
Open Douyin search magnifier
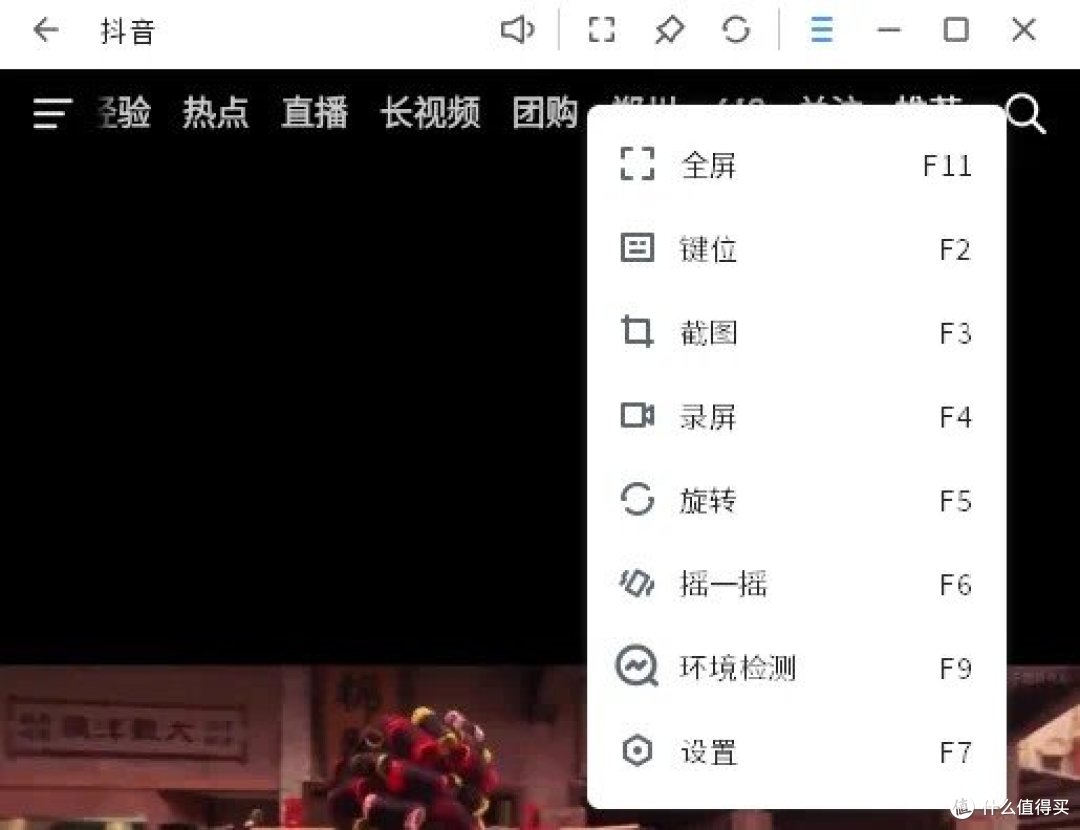pos(1026,114)
